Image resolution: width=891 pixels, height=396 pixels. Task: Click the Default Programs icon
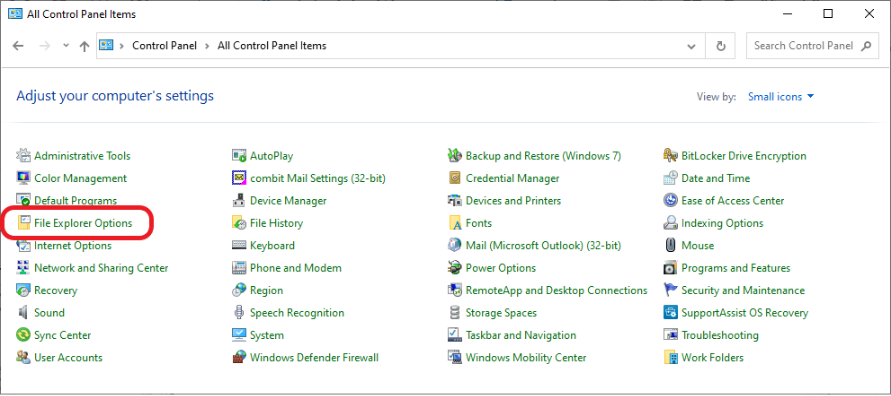[x=23, y=201]
